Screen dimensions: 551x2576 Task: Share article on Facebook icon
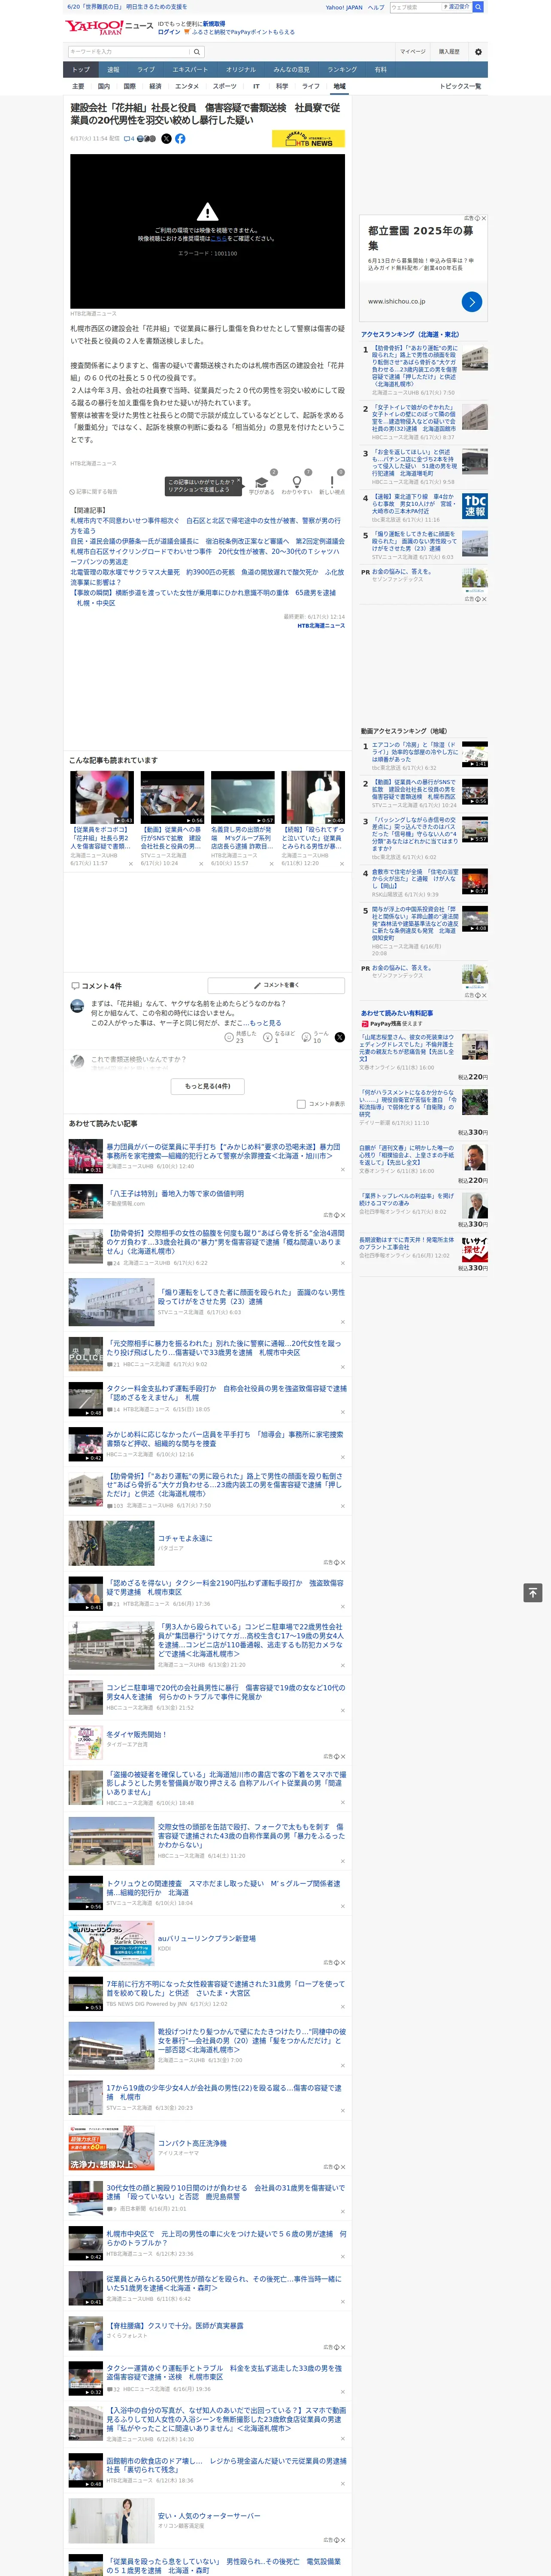180,139
